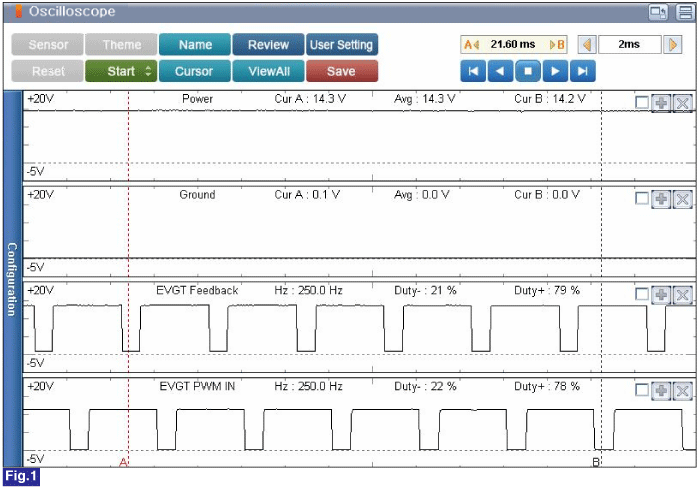Click Power Cur B : 14.2 V reading
This screenshot has width=700, height=489.
(x=550, y=99)
